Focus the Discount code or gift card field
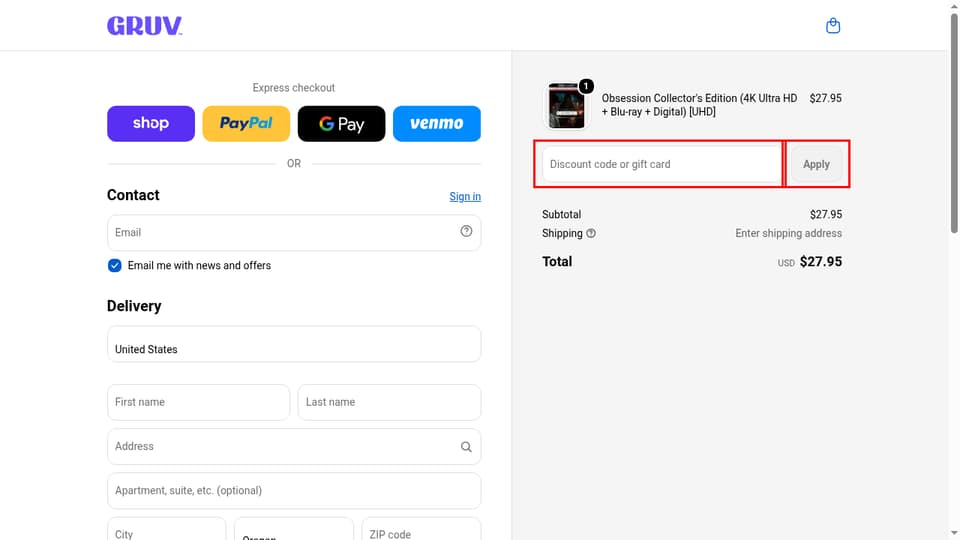 pos(662,164)
